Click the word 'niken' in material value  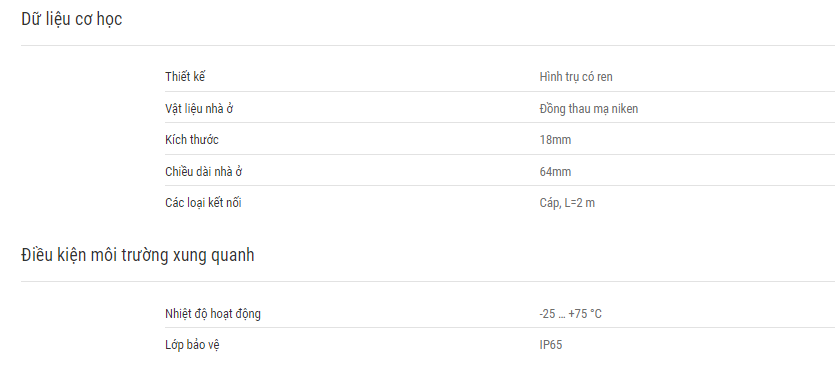[x=624, y=109]
